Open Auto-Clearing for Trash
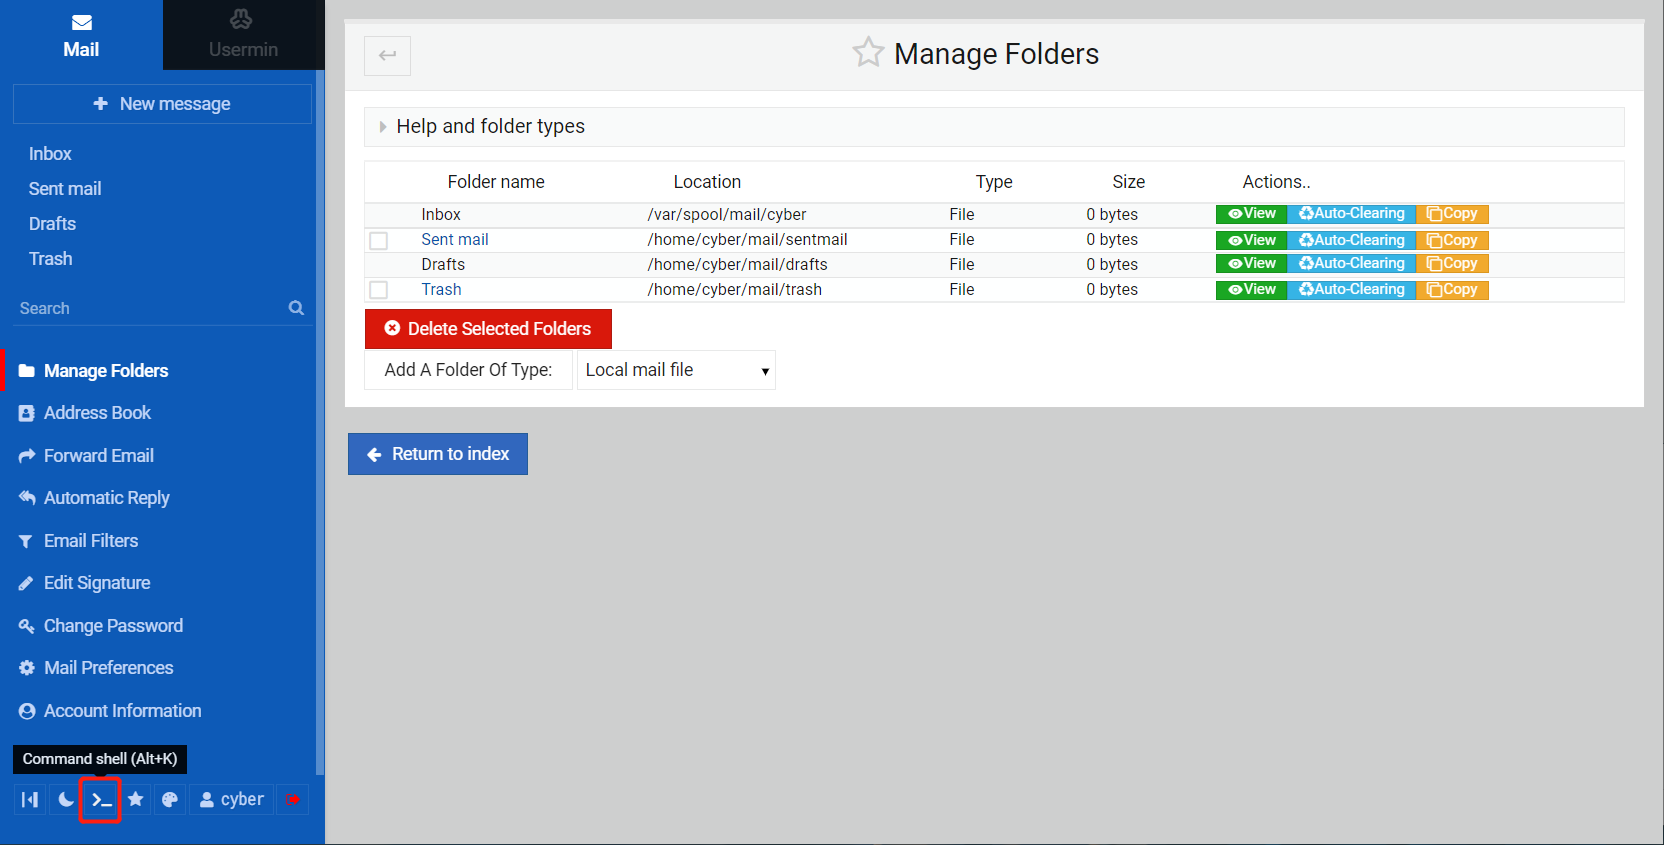Viewport: 1664px width, 845px height. pyautogui.click(x=1352, y=290)
